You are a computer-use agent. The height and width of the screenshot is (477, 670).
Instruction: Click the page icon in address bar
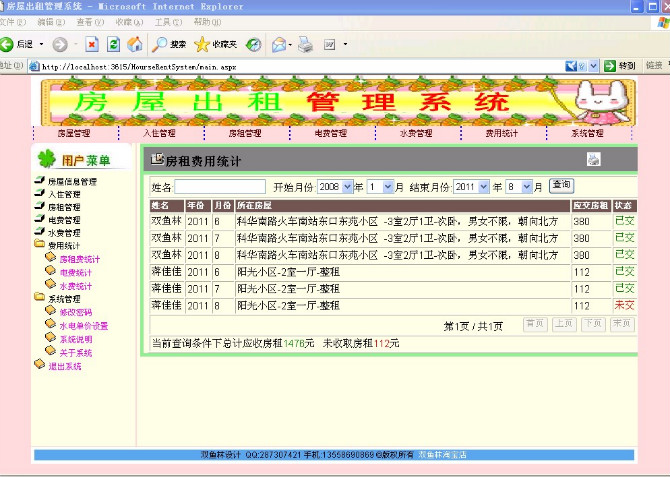[34, 66]
